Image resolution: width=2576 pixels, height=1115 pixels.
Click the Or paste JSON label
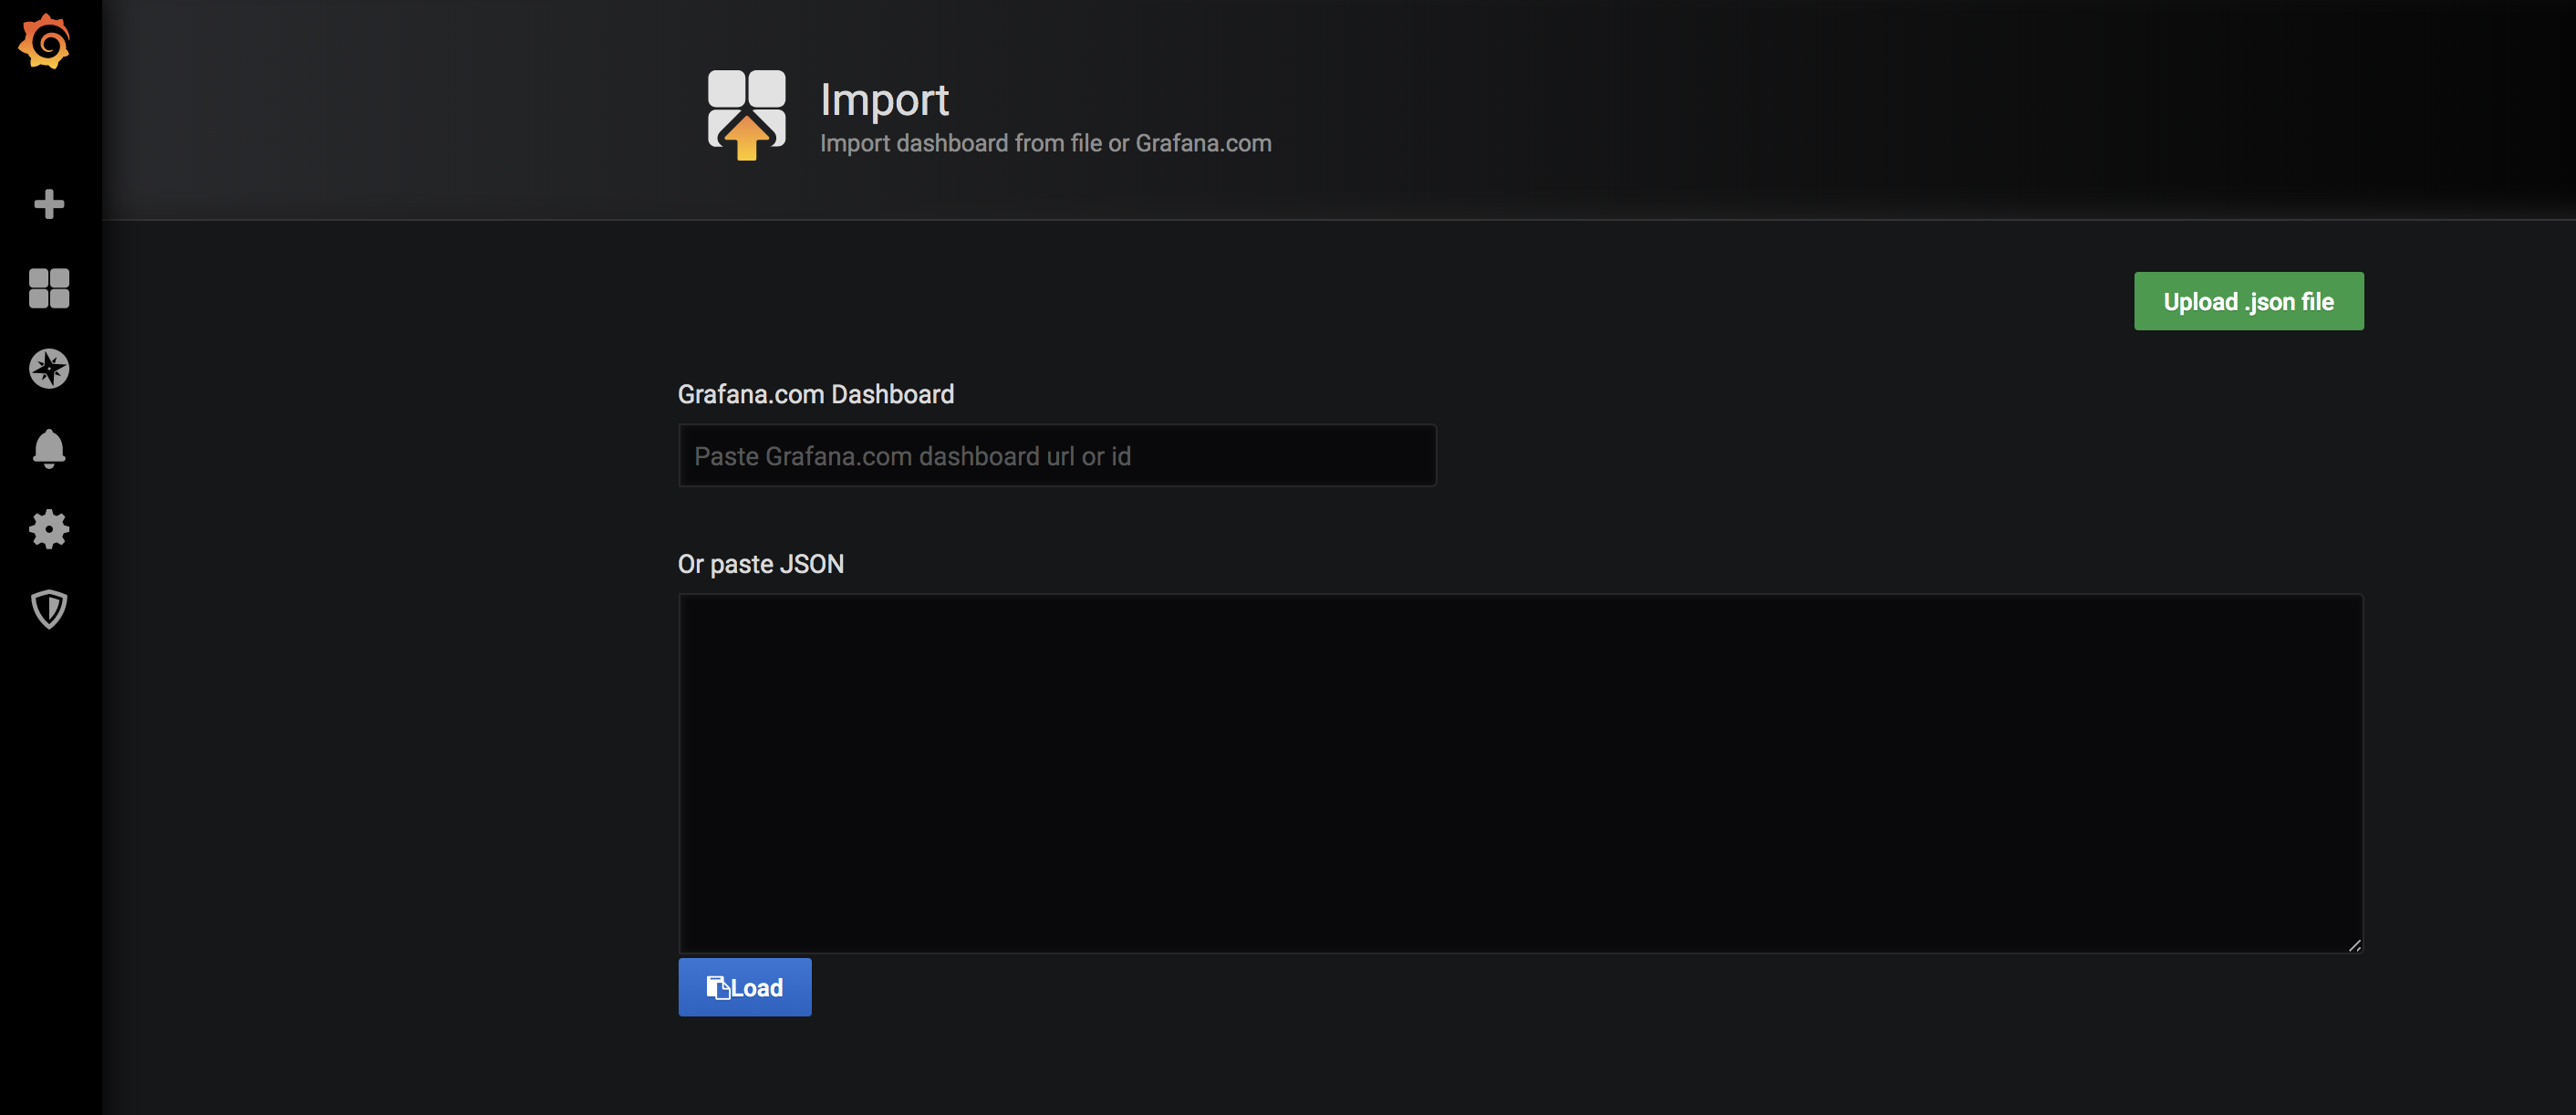point(760,564)
